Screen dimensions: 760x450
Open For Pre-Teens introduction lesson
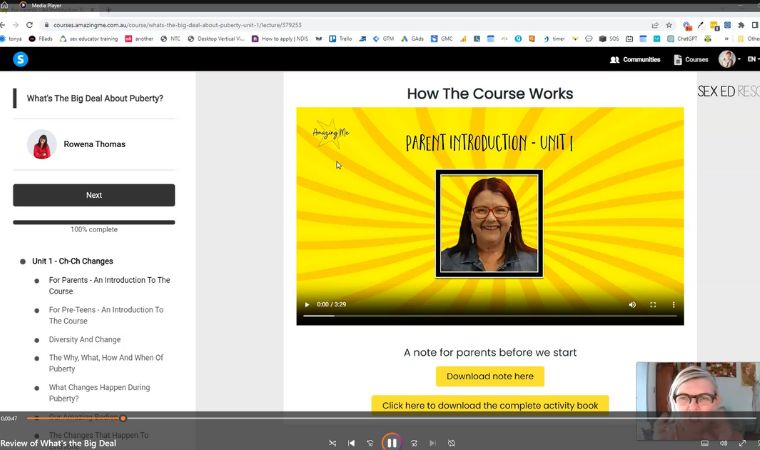pos(106,315)
